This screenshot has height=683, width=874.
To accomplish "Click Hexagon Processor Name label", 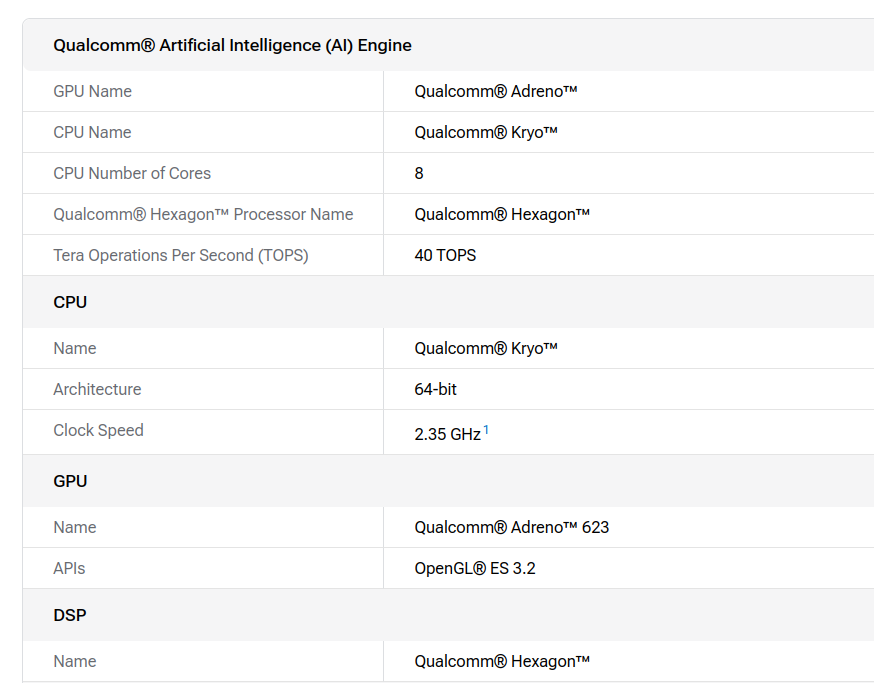I will coord(203,214).
